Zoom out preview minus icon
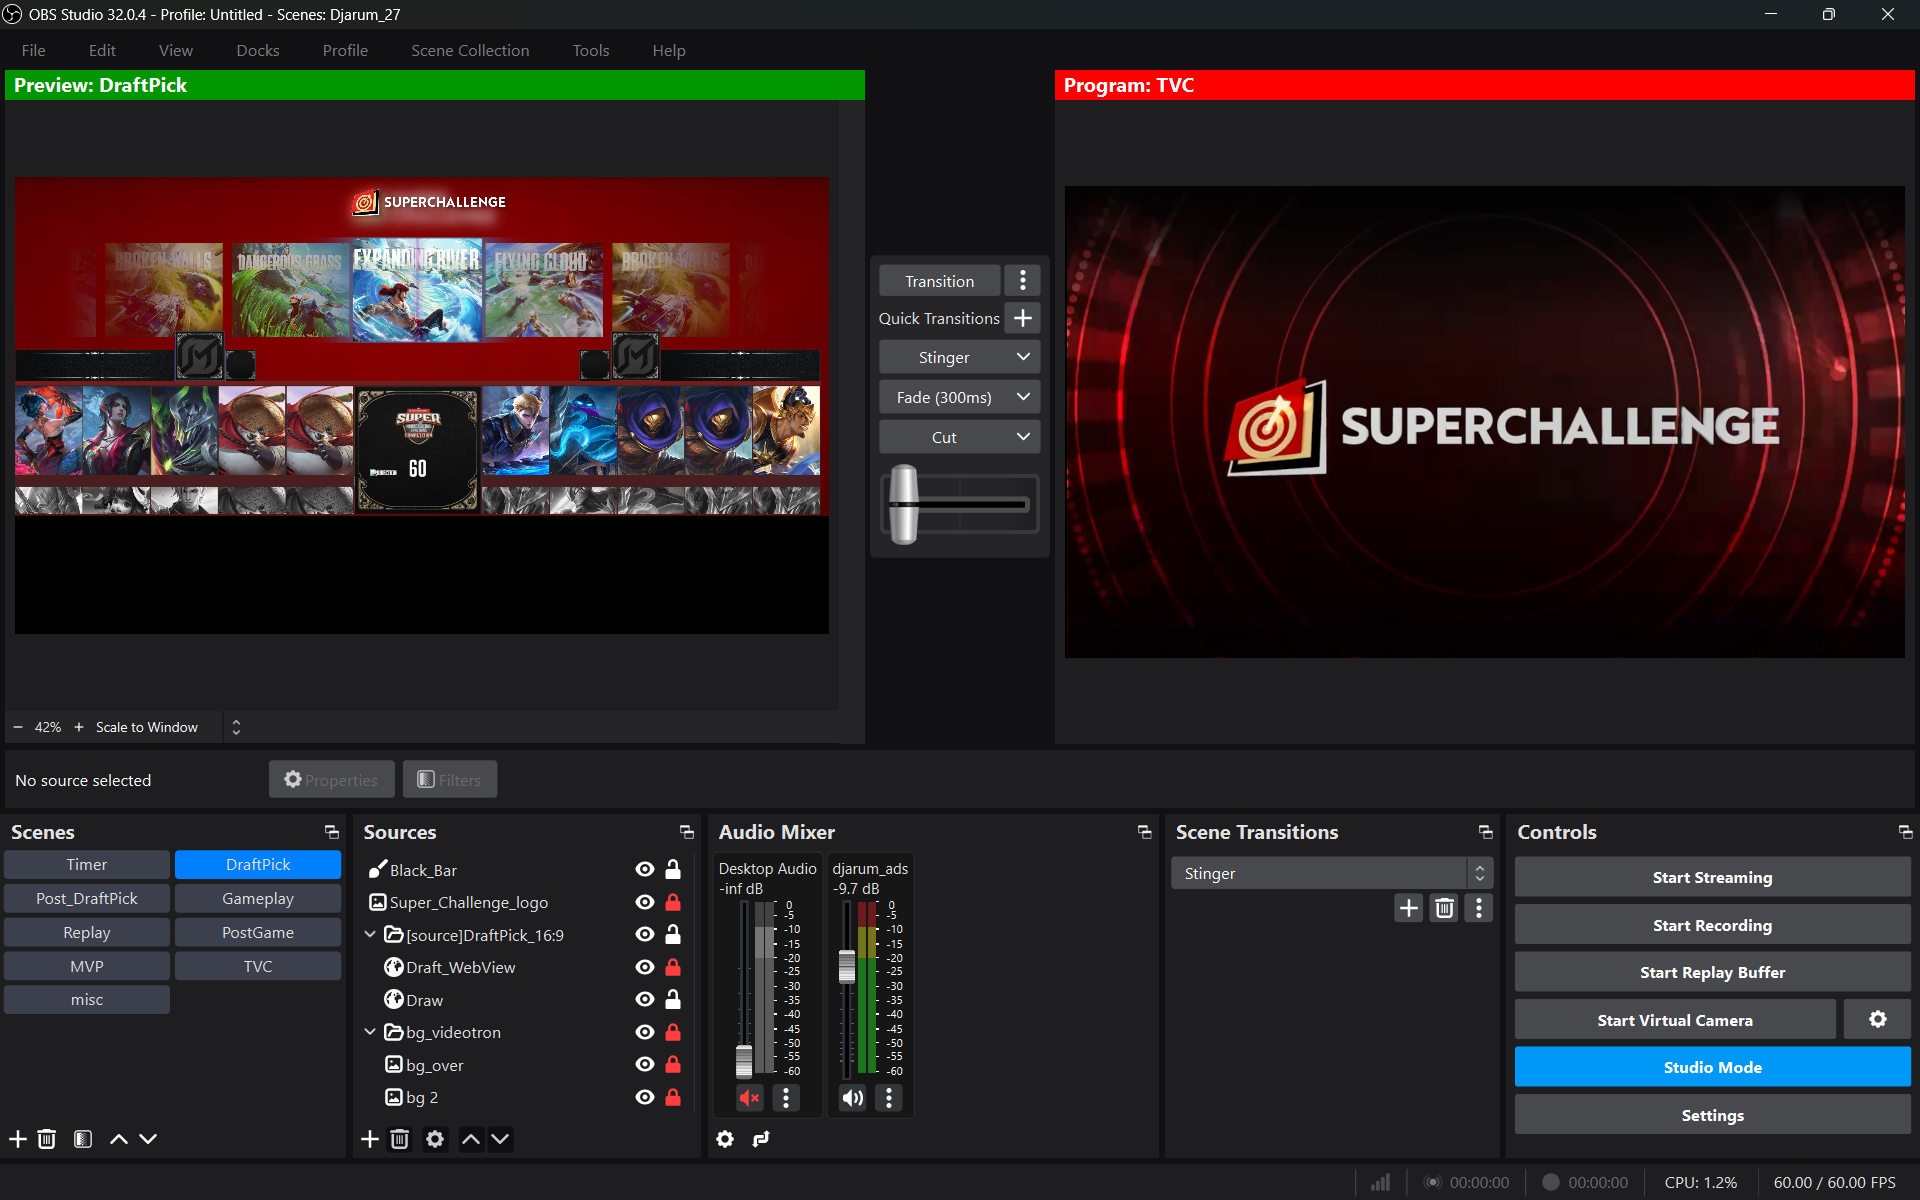Viewport: 1920px width, 1200px height. point(18,727)
